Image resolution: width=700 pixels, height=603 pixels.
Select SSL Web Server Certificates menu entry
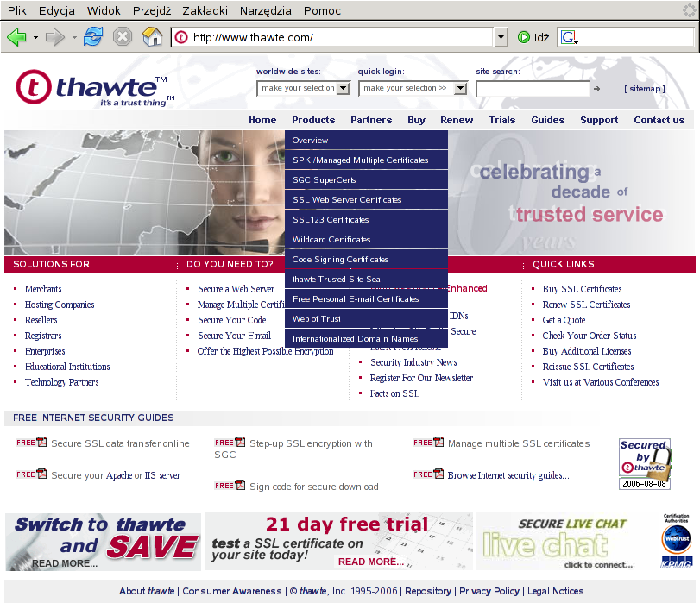(366, 200)
